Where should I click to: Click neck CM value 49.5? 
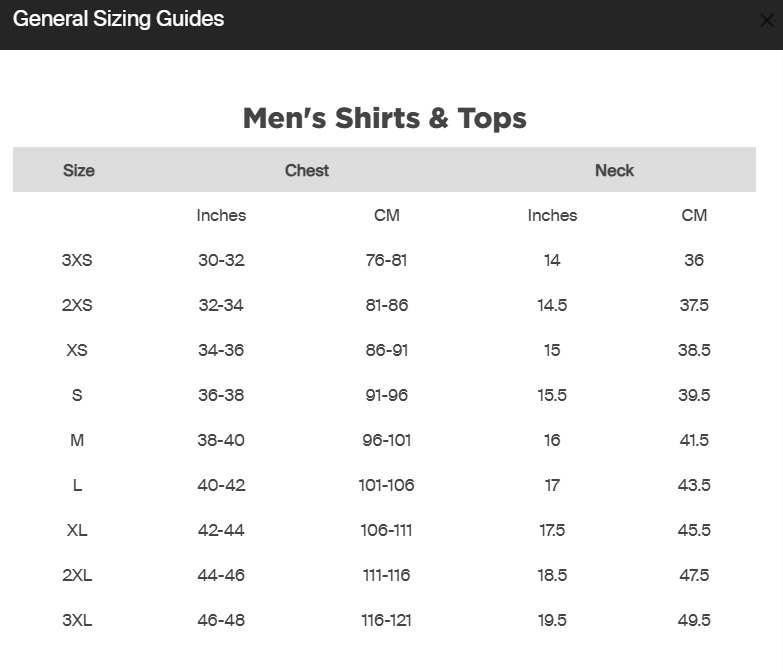click(x=694, y=620)
